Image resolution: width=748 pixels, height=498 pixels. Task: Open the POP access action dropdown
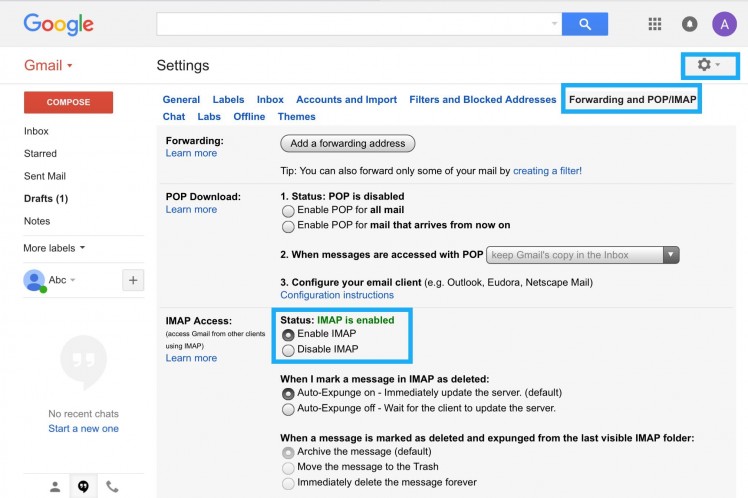pyautogui.click(x=583, y=255)
